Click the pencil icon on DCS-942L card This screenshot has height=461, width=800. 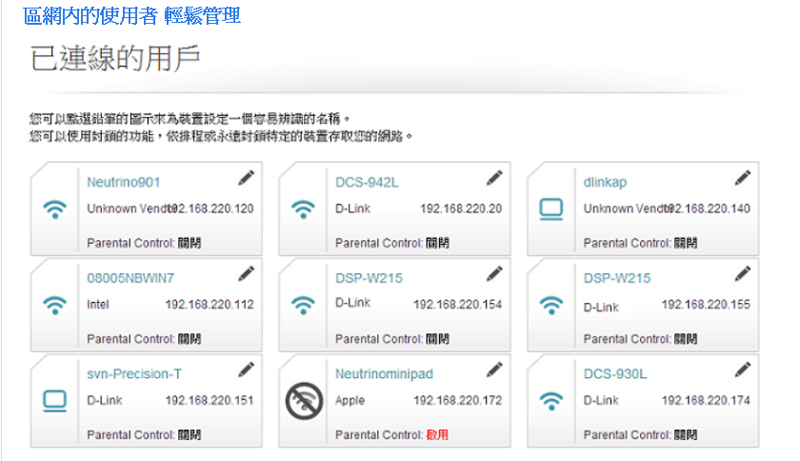click(x=494, y=178)
